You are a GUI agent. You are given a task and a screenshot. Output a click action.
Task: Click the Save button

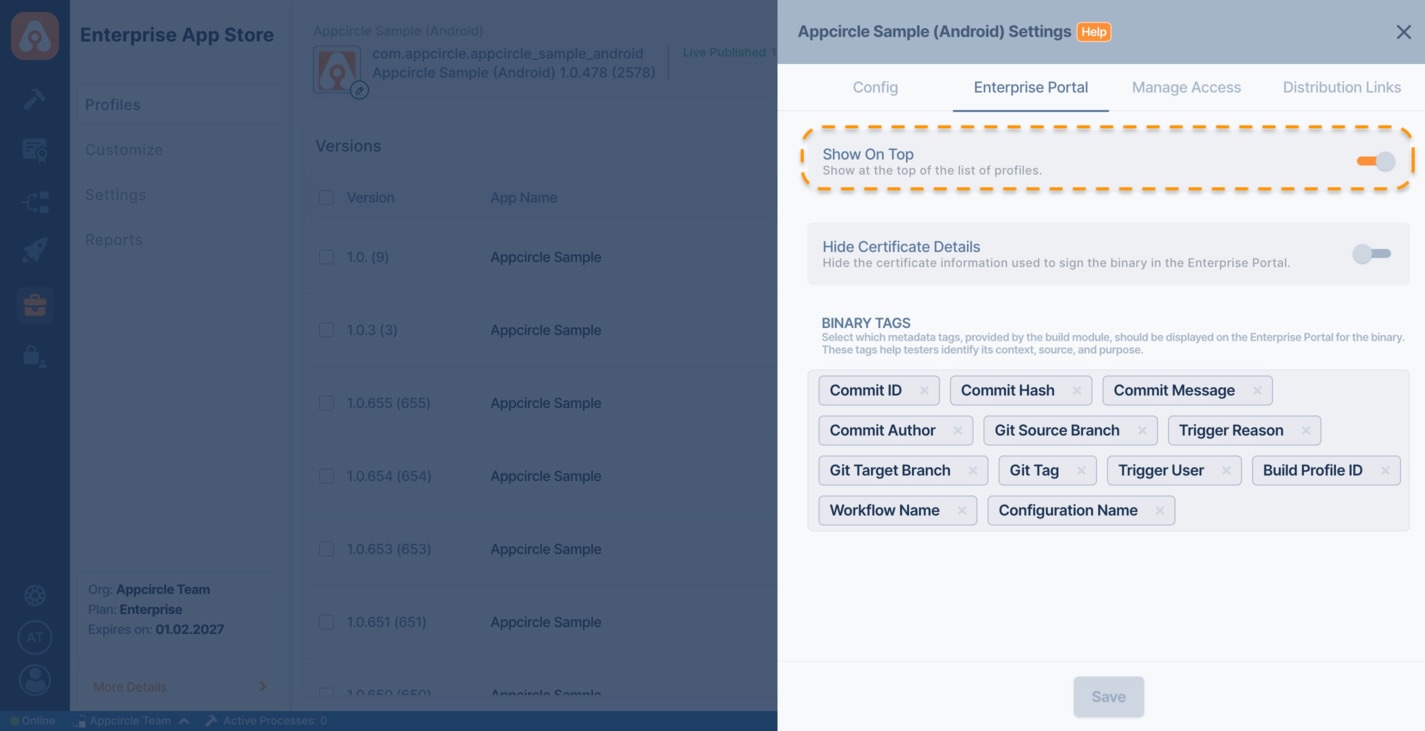1108,696
